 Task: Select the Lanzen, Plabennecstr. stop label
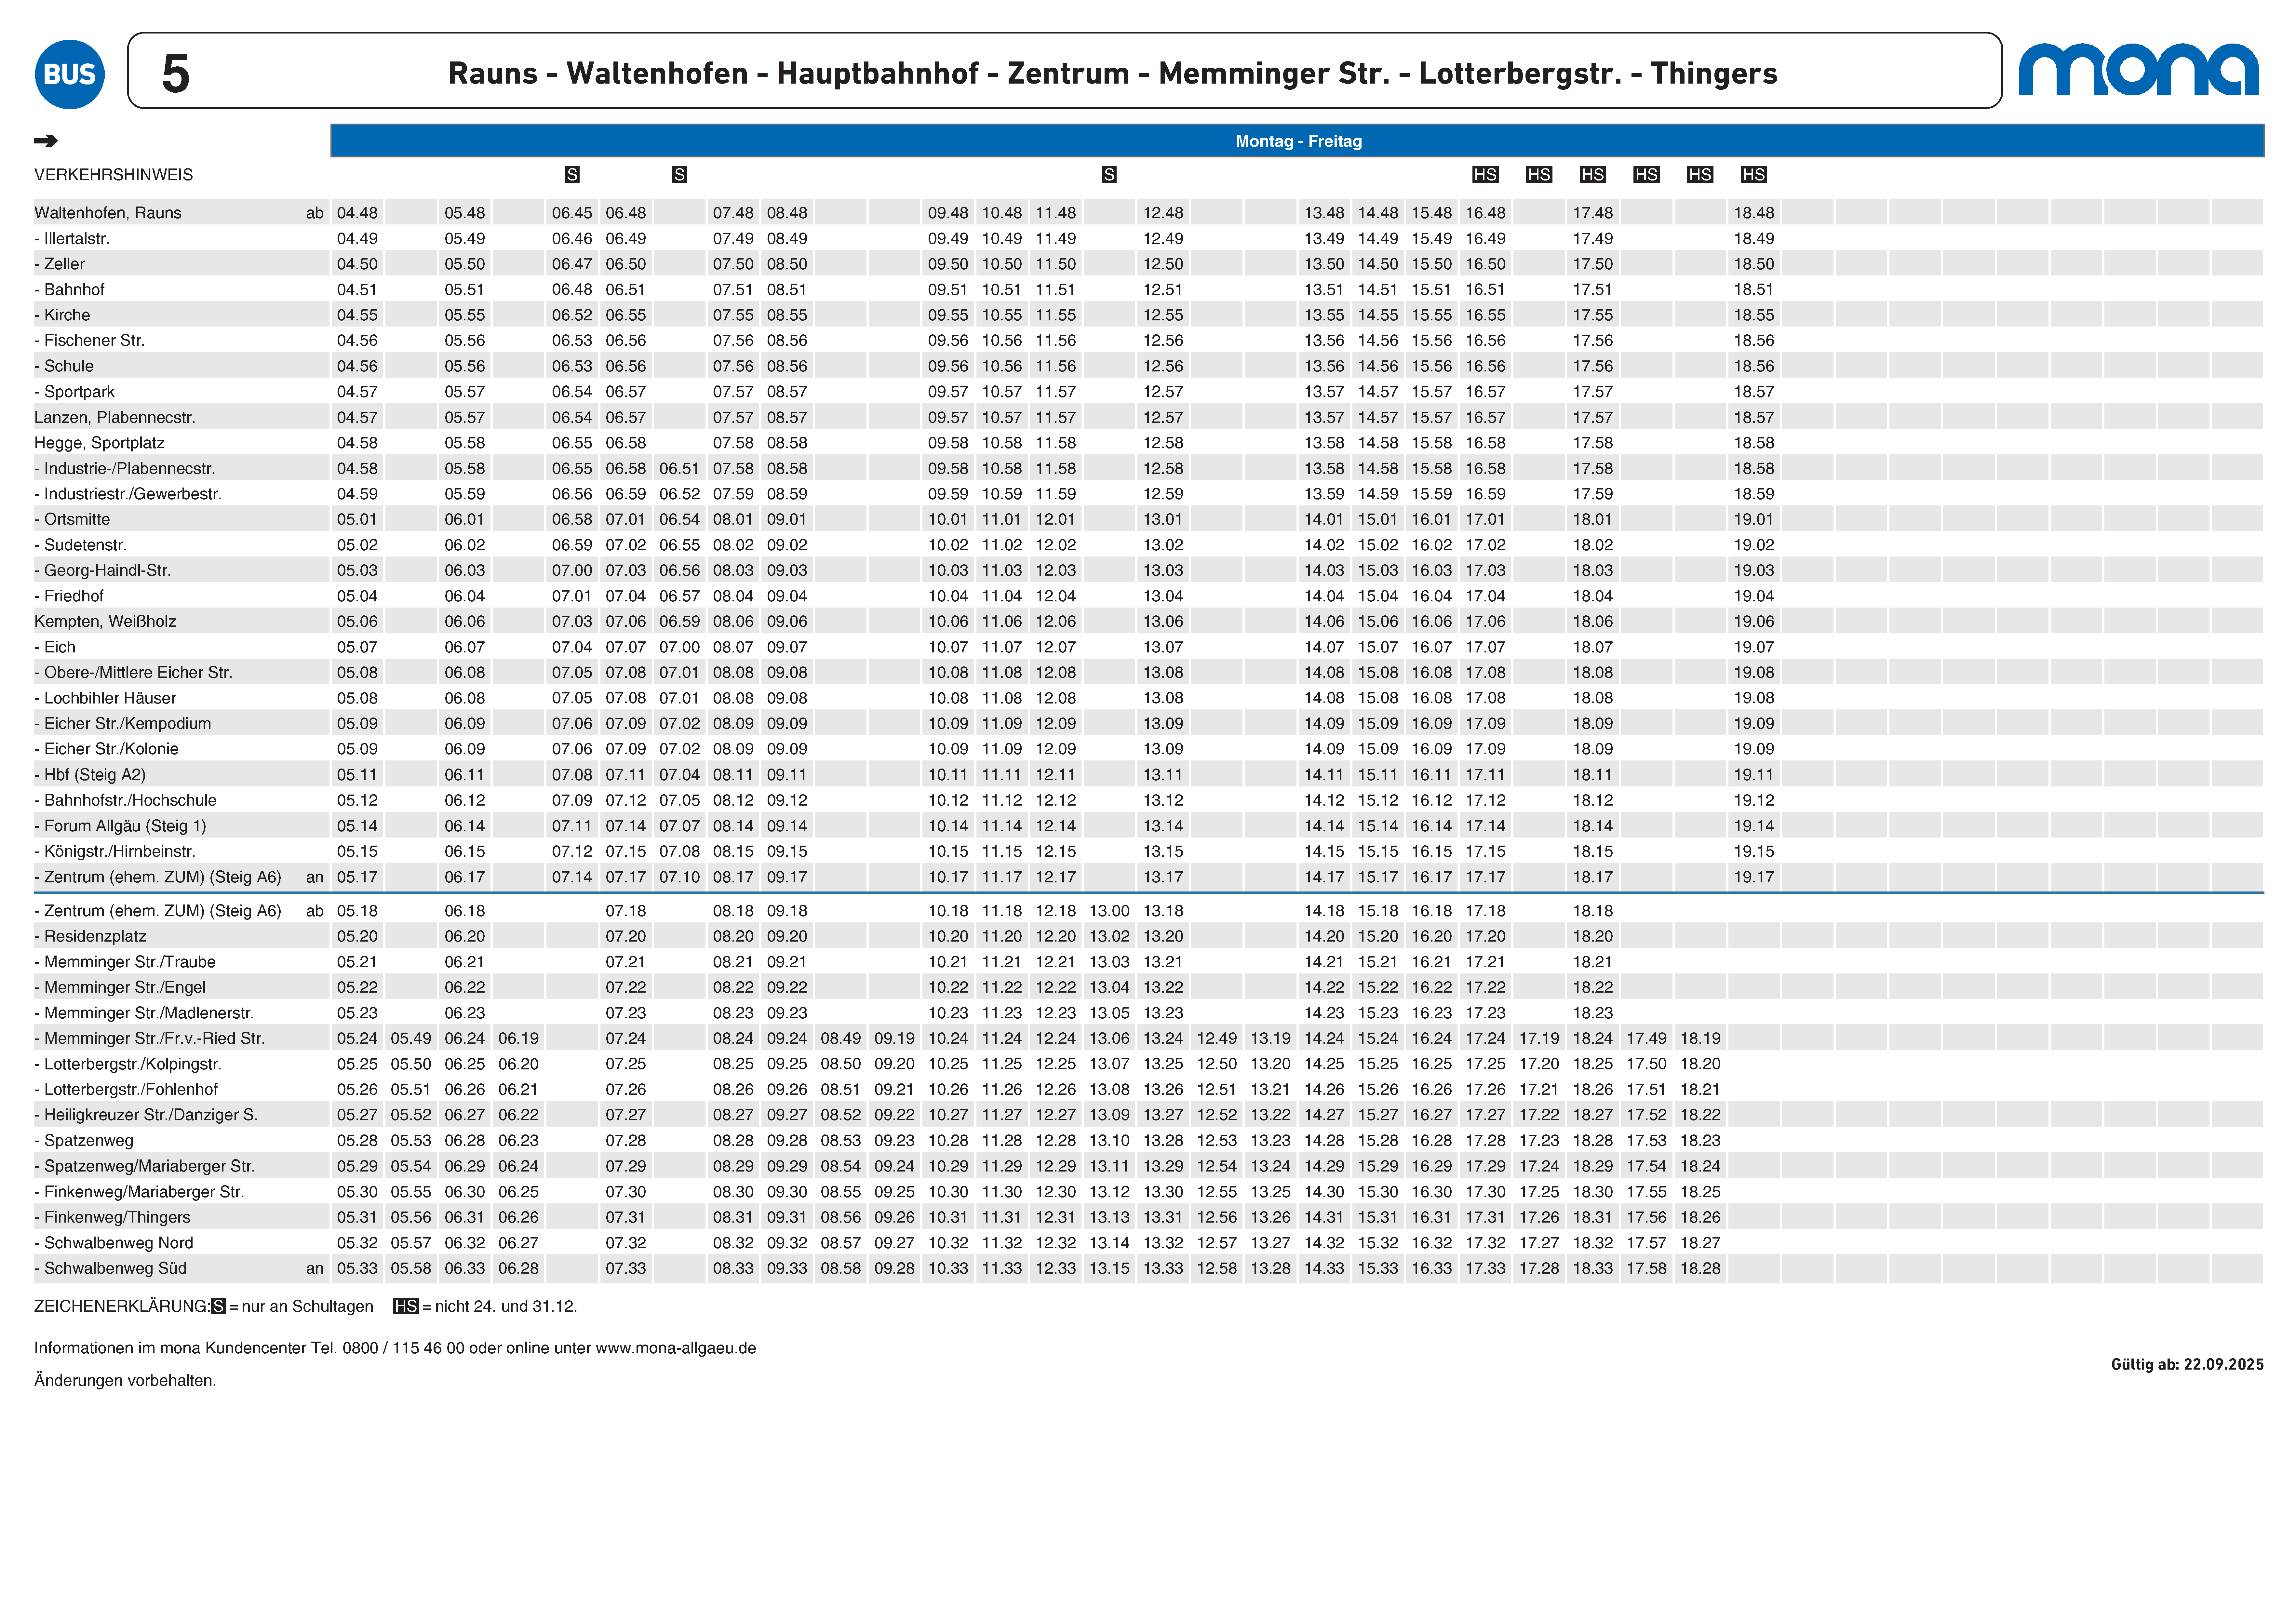pos(115,418)
